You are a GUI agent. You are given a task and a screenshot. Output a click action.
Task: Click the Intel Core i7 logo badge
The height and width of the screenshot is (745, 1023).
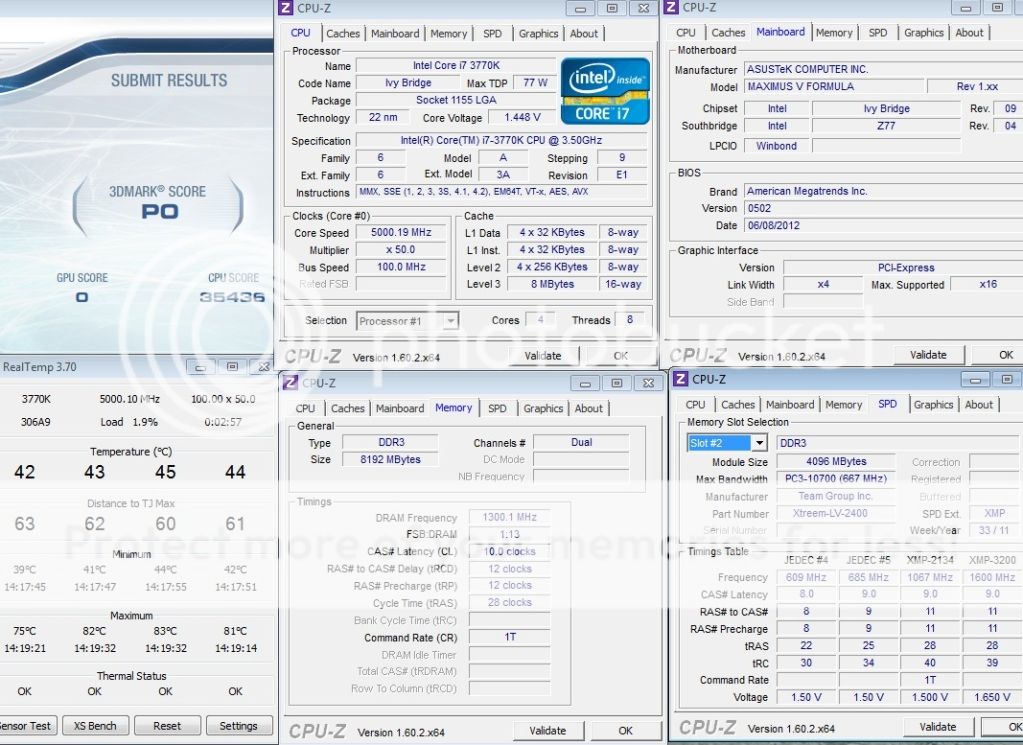point(605,91)
